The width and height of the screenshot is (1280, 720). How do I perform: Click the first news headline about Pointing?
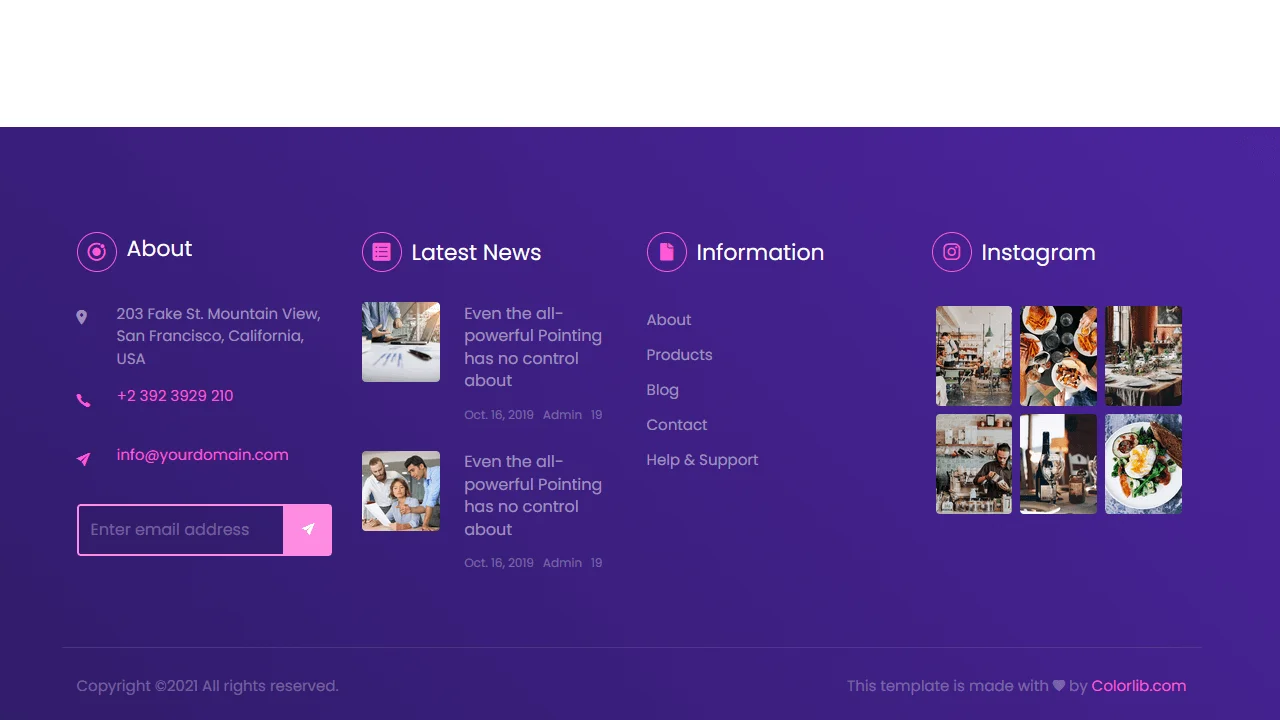tap(533, 347)
